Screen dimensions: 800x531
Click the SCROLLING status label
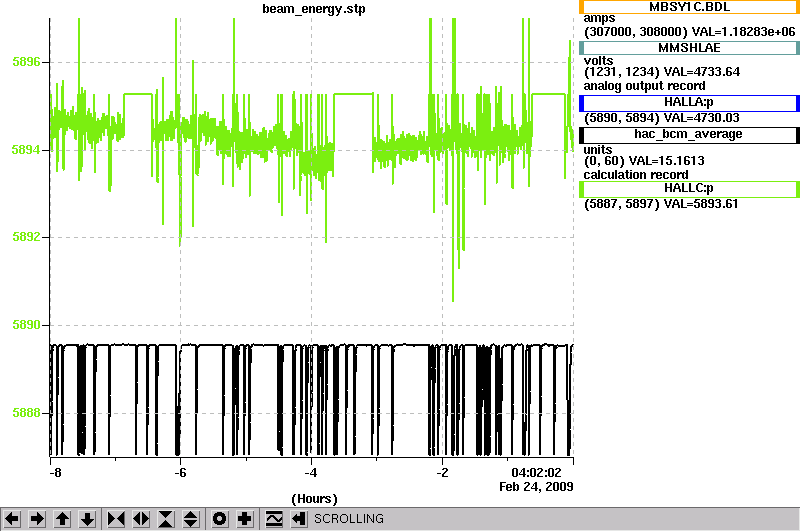[x=348, y=519]
